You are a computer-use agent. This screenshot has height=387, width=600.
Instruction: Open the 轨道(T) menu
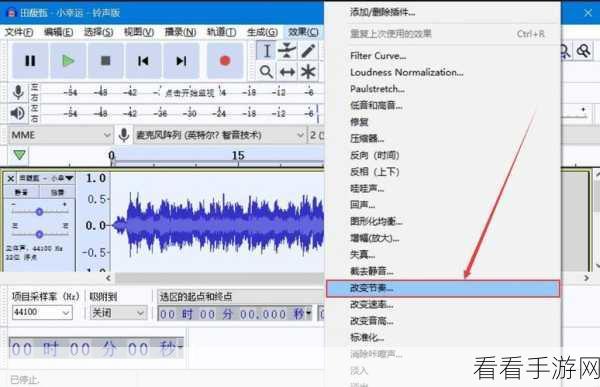coord(221,32)
